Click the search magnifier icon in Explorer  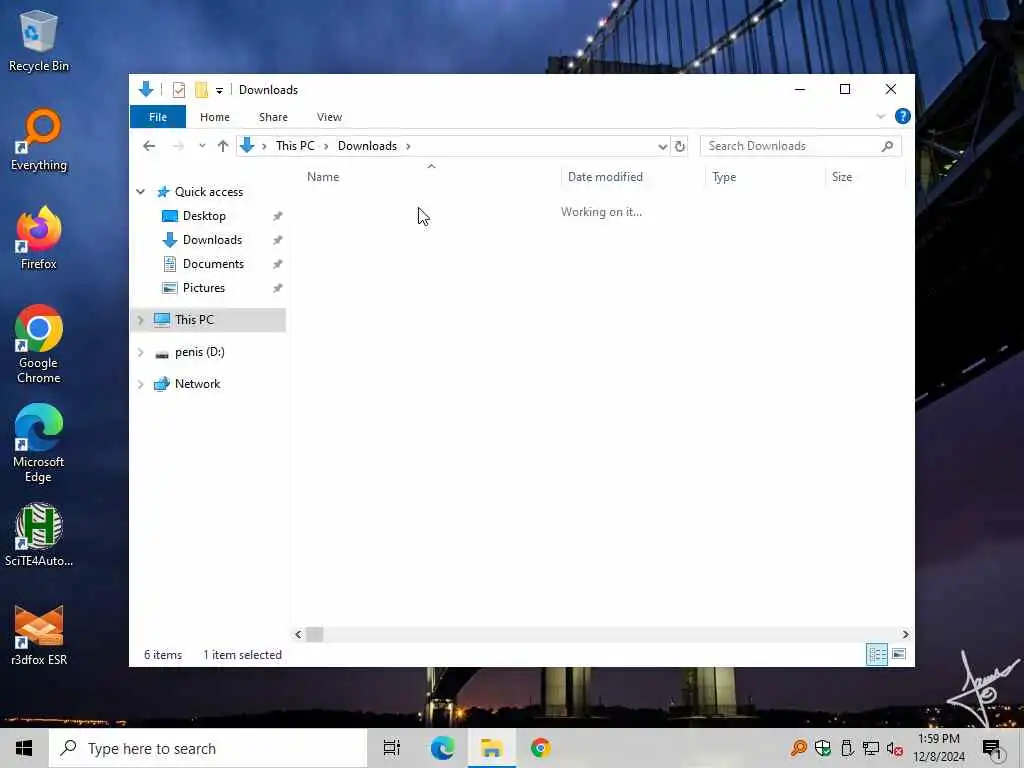[887, 146]
